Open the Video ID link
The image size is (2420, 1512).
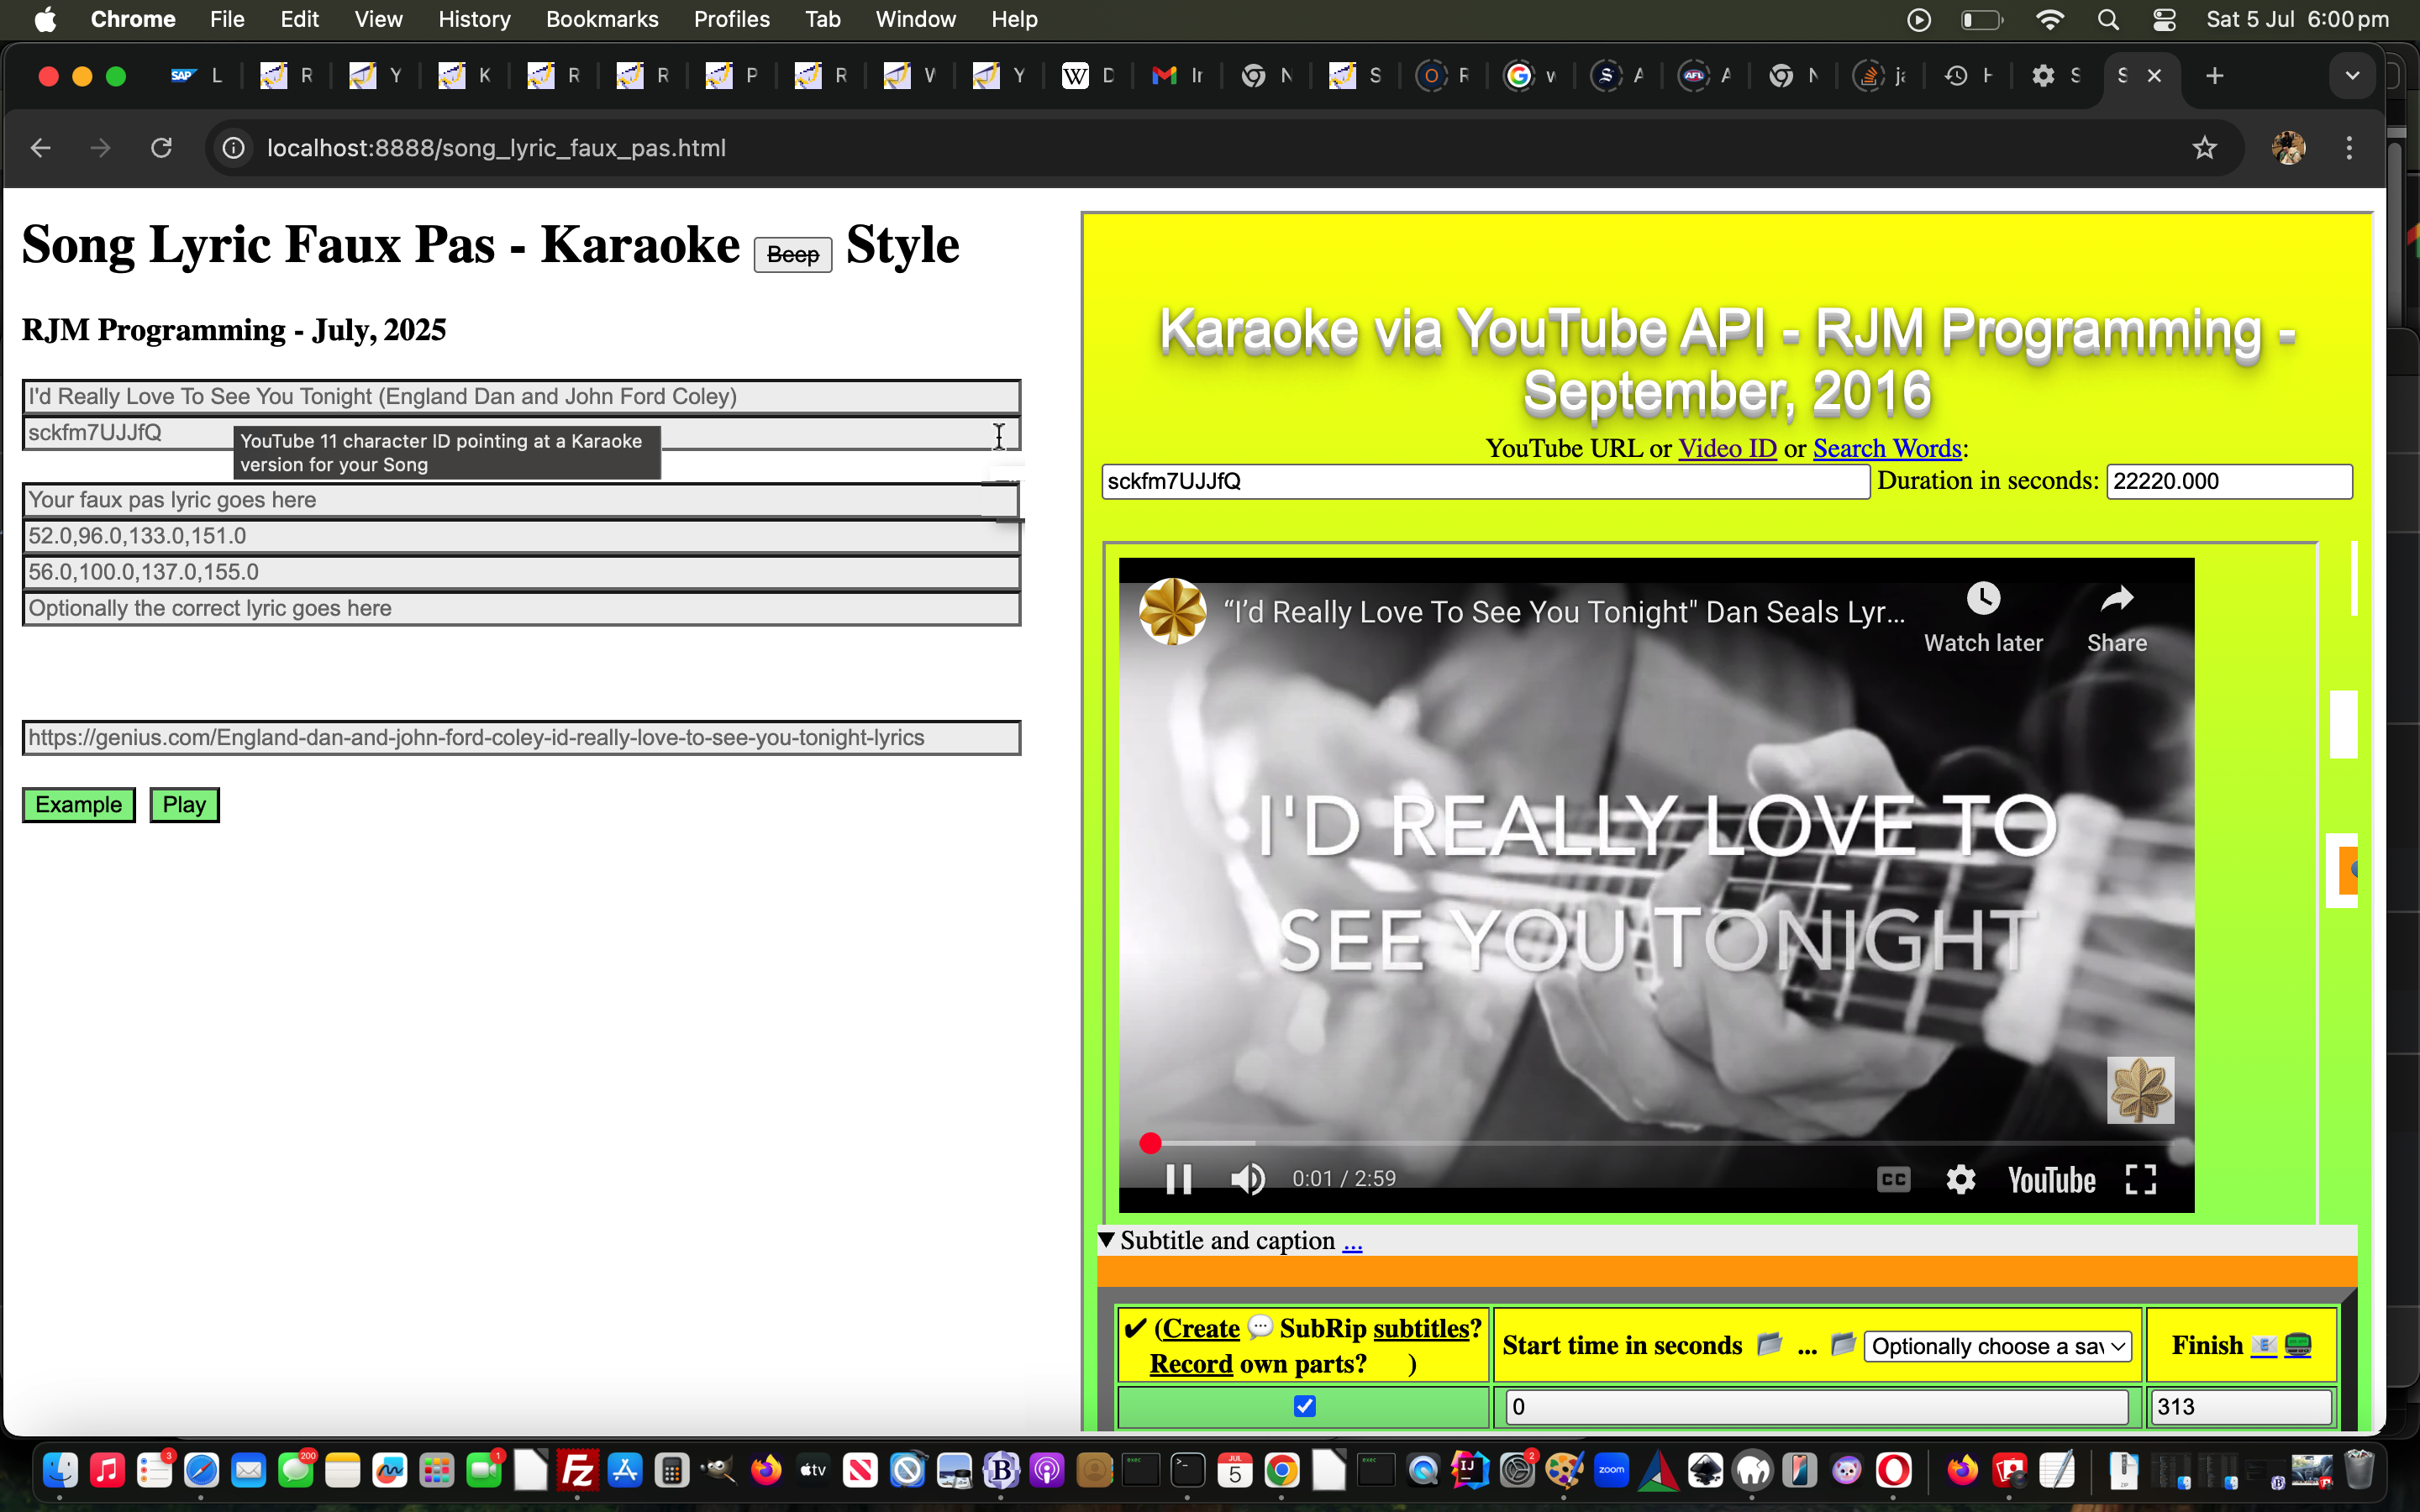point(1727,448)
